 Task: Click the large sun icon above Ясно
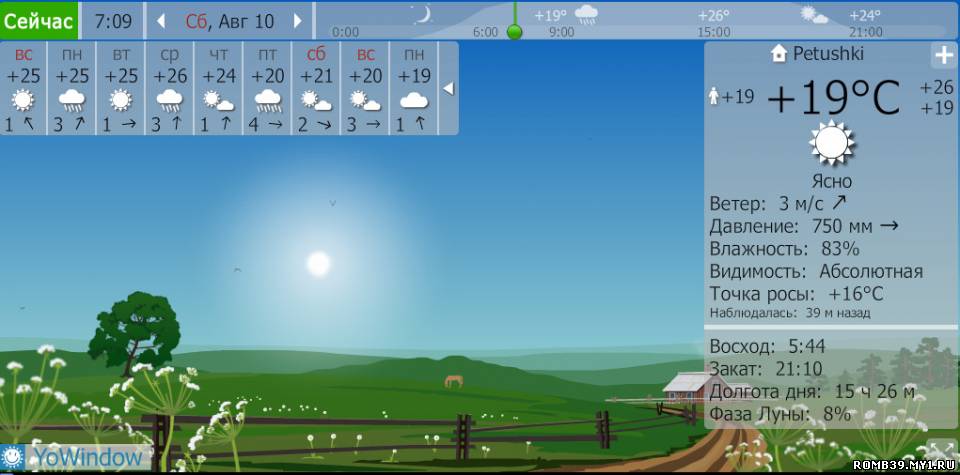[x=831, y=144]
